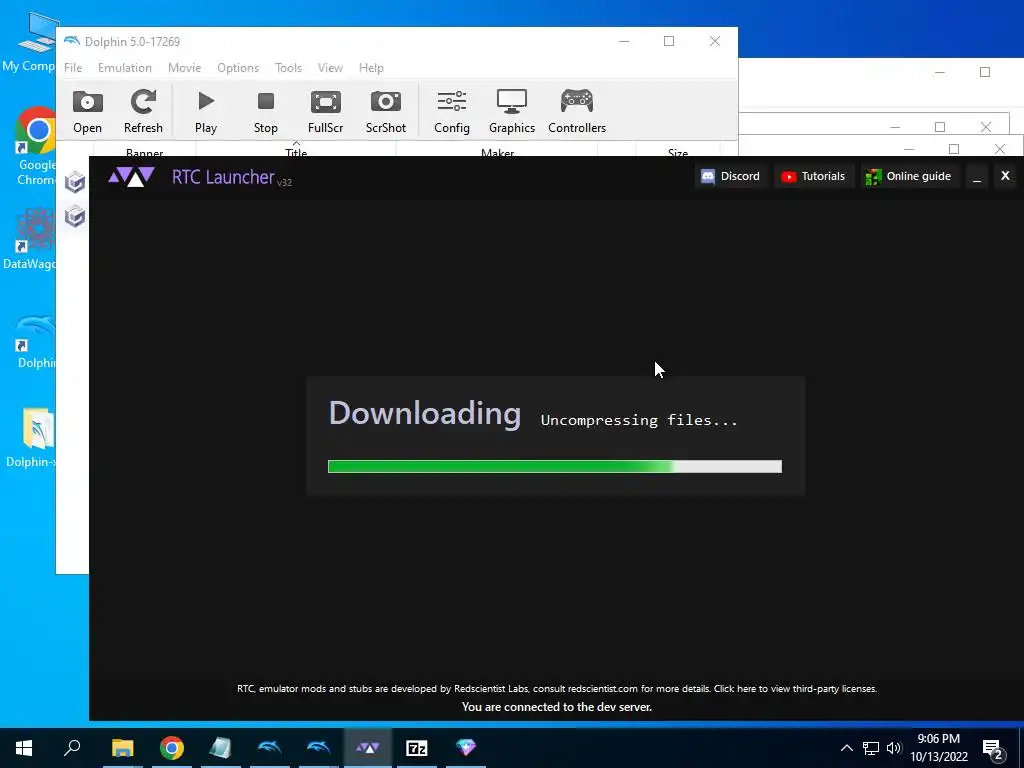Open the Help menu in Dolphin

tap(371, 68)
